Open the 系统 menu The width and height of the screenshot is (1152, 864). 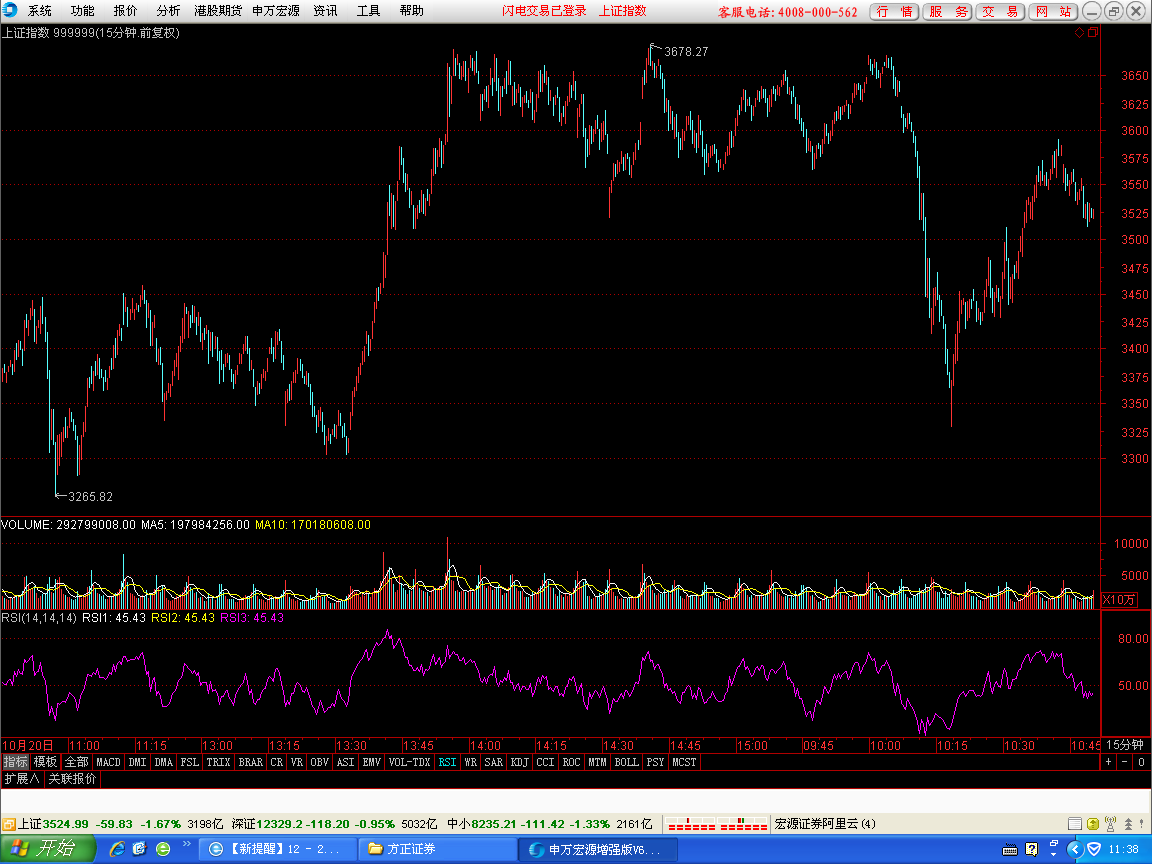(x=40, y=11)
